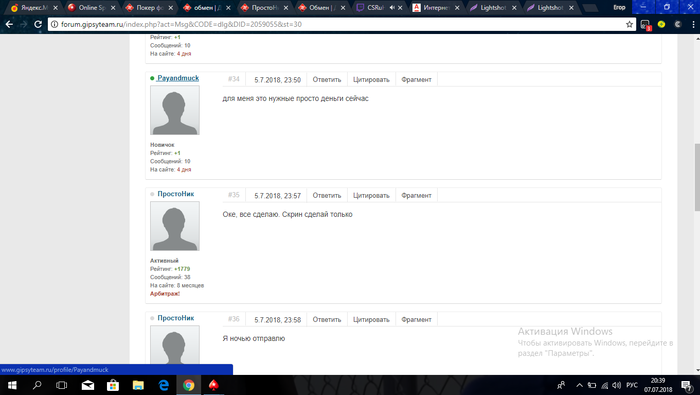This screenshot has width=700, height=395.
Task: Mute audio on the CSRul tab
Action: [392, 8]
